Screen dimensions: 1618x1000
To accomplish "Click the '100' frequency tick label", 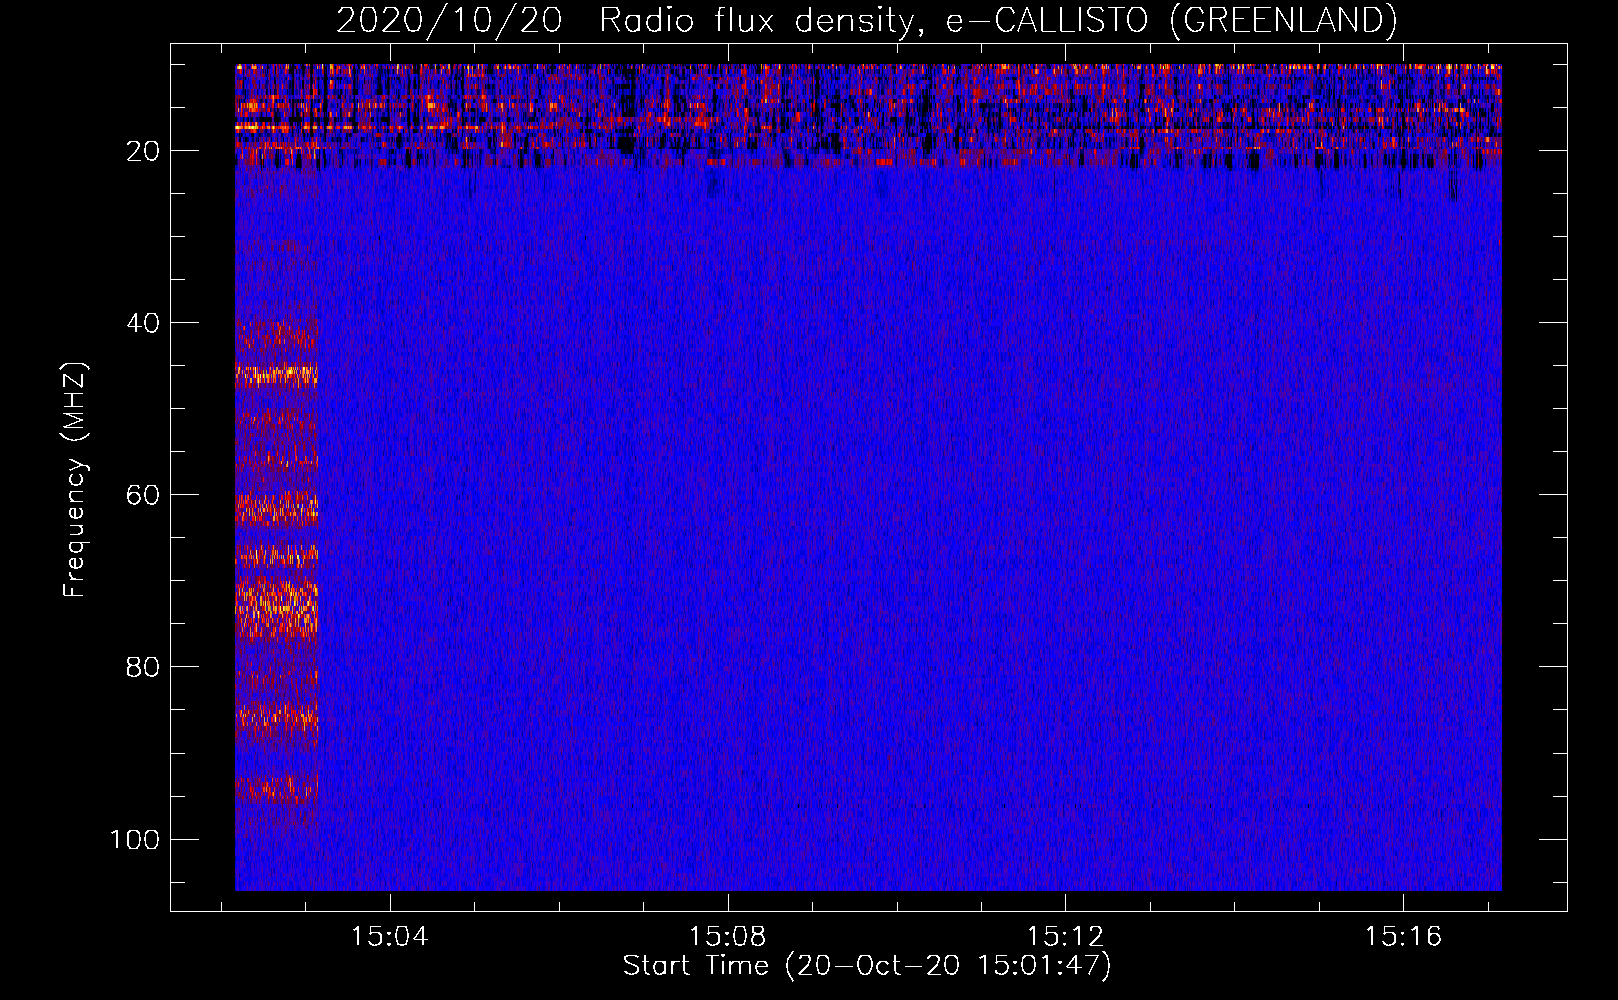I will point(135,839).
